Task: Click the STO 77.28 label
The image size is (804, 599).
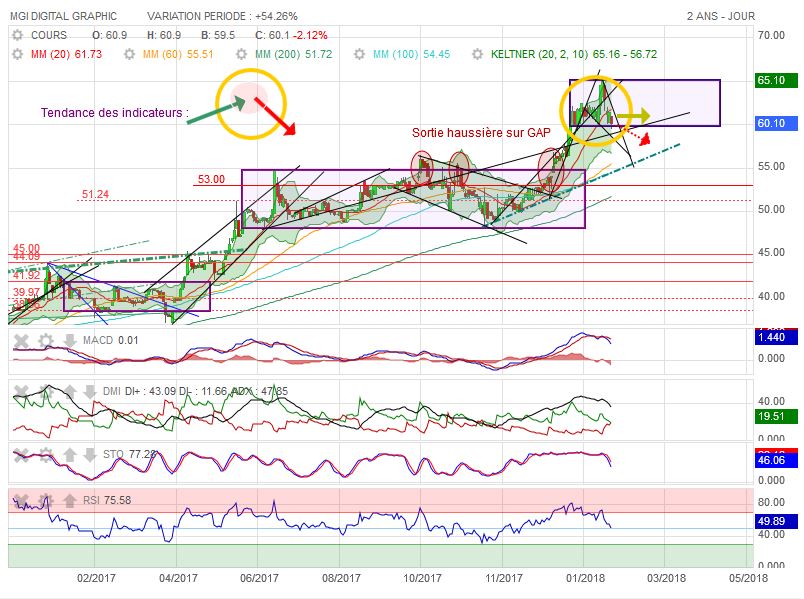Action: 129,454
